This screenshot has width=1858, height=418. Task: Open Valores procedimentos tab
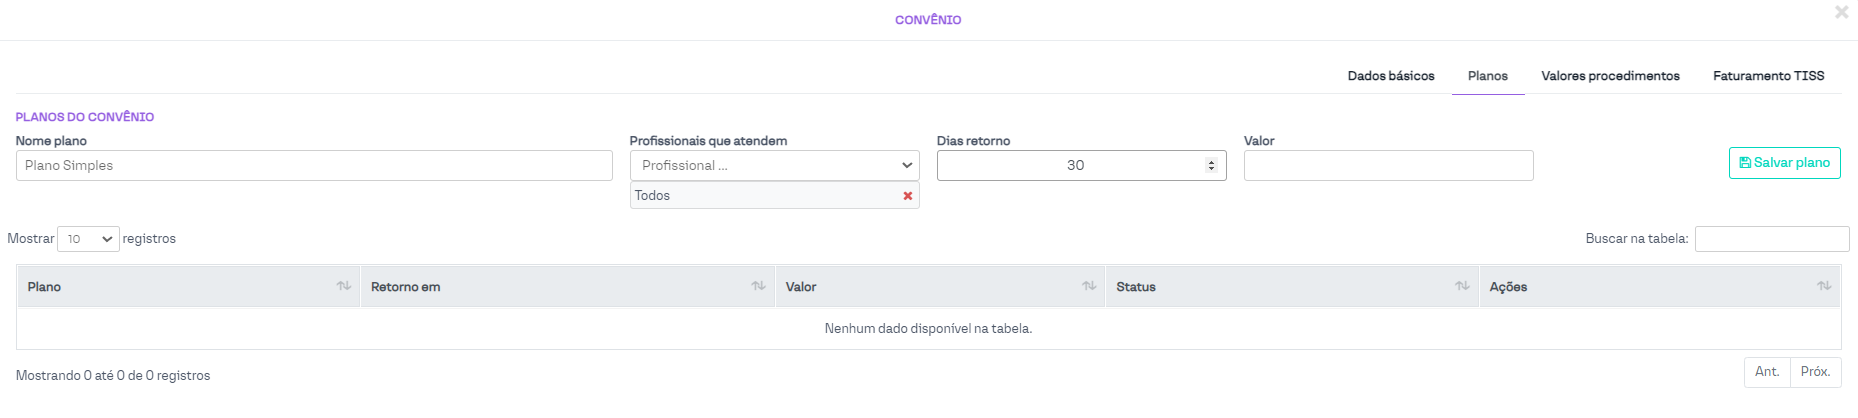tap(1610, 76)
